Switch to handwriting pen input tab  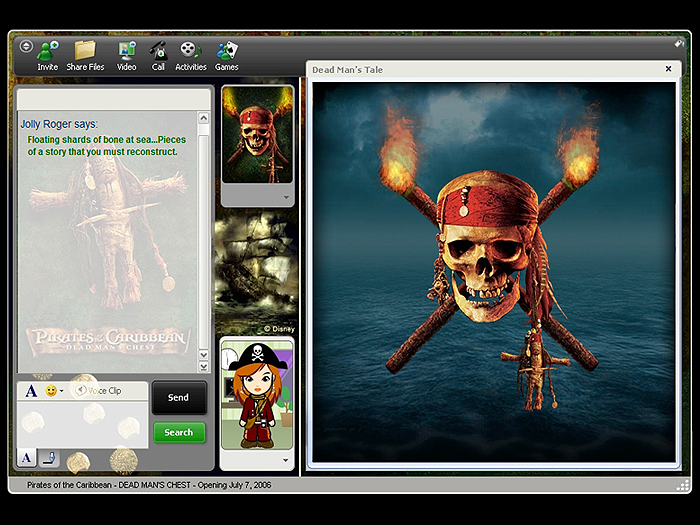coord(49,458)
